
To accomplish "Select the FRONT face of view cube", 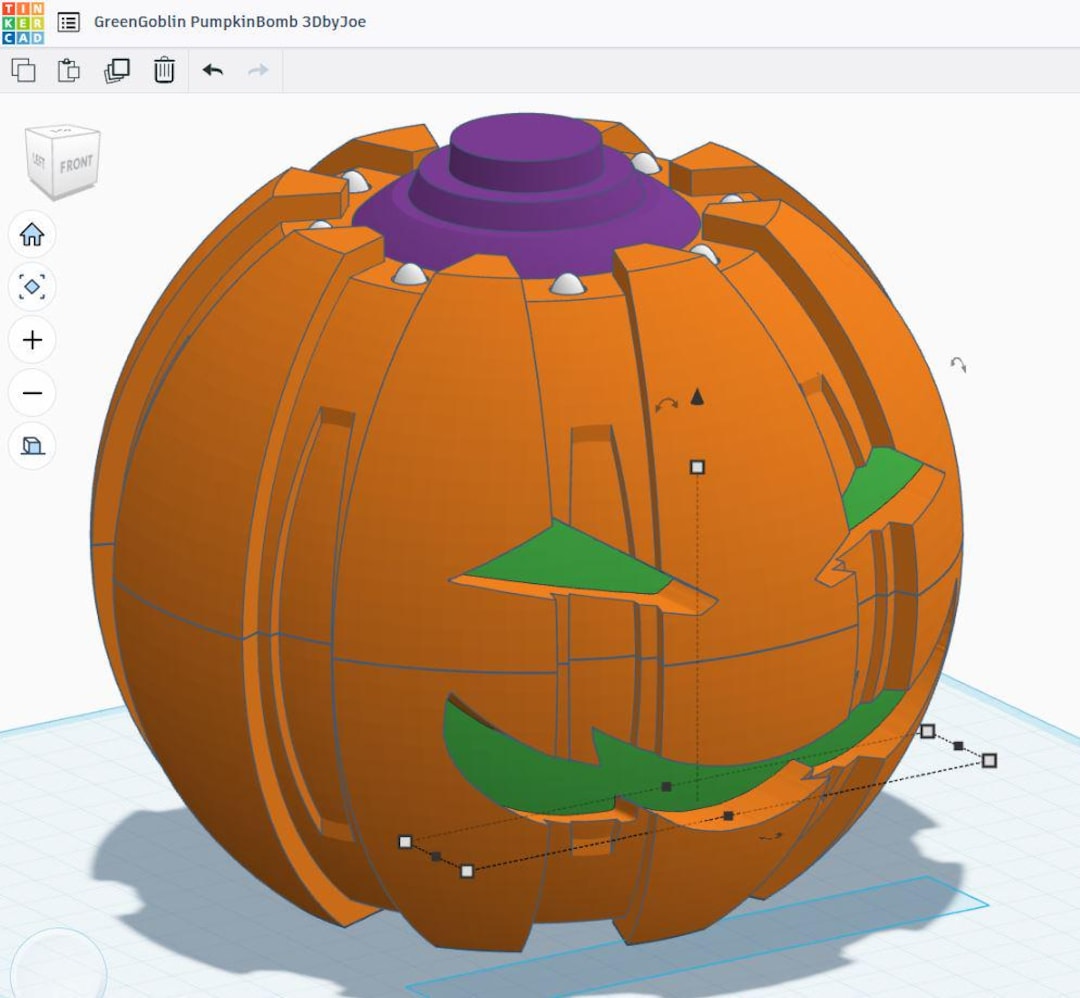I will point(77,165).
